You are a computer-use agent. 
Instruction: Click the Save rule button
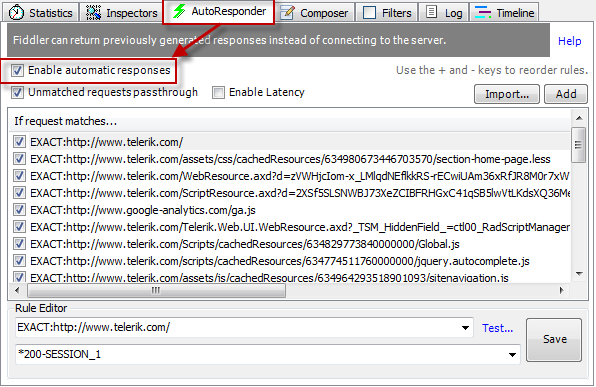[x=554, y=339]
